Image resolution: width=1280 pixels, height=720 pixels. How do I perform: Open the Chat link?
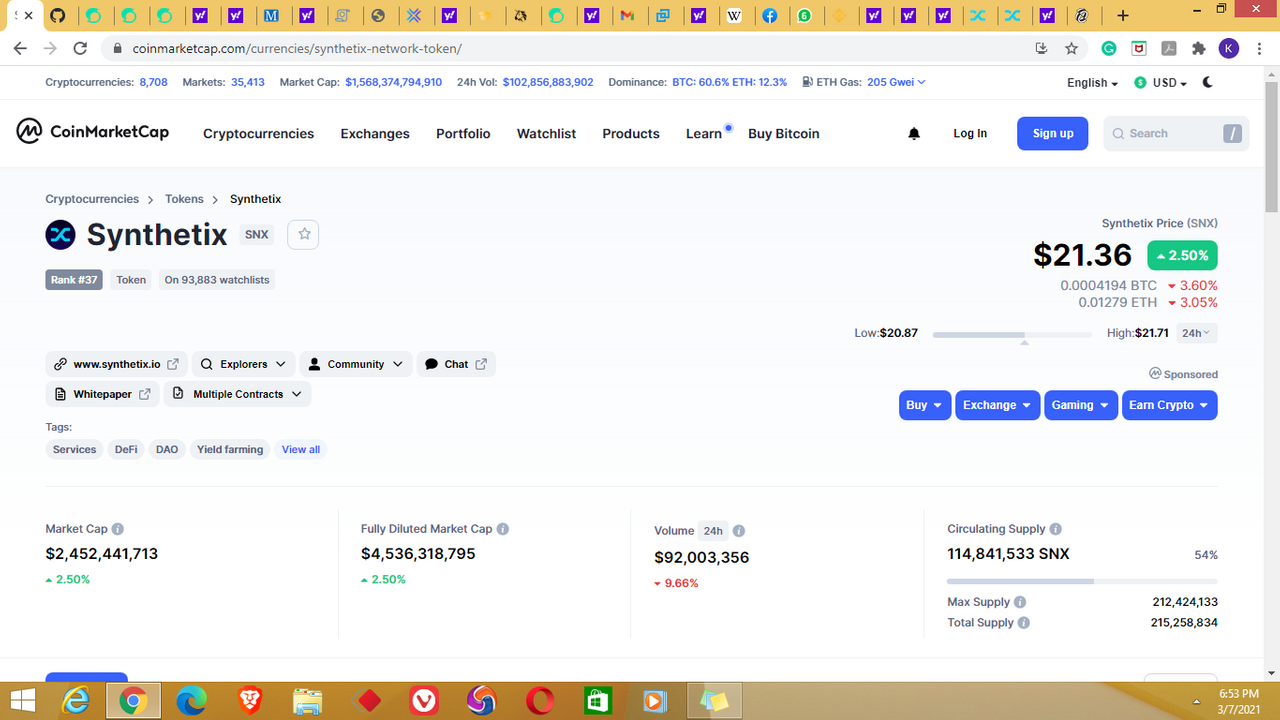coord(456,364)
